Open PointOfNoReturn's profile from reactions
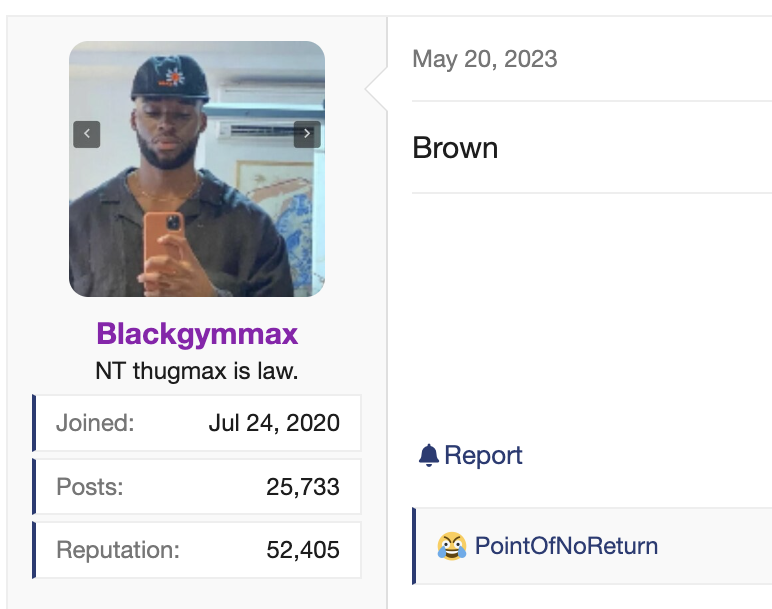 (566, 546)
